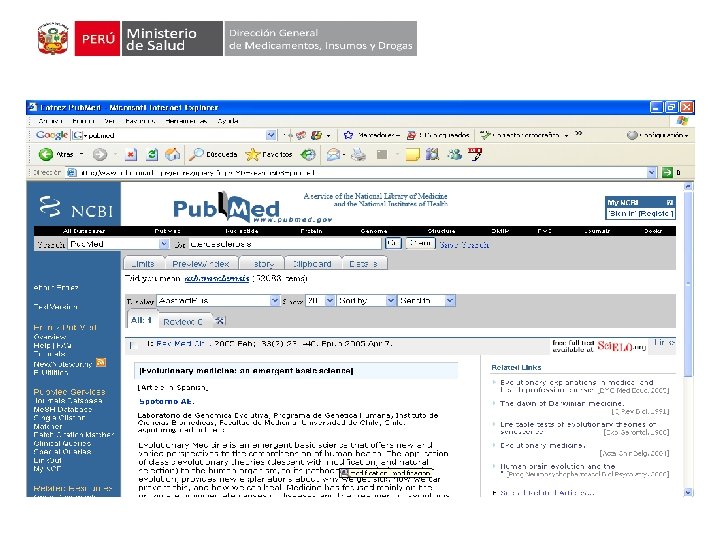Click the Messenger people icon

(454, 155)
